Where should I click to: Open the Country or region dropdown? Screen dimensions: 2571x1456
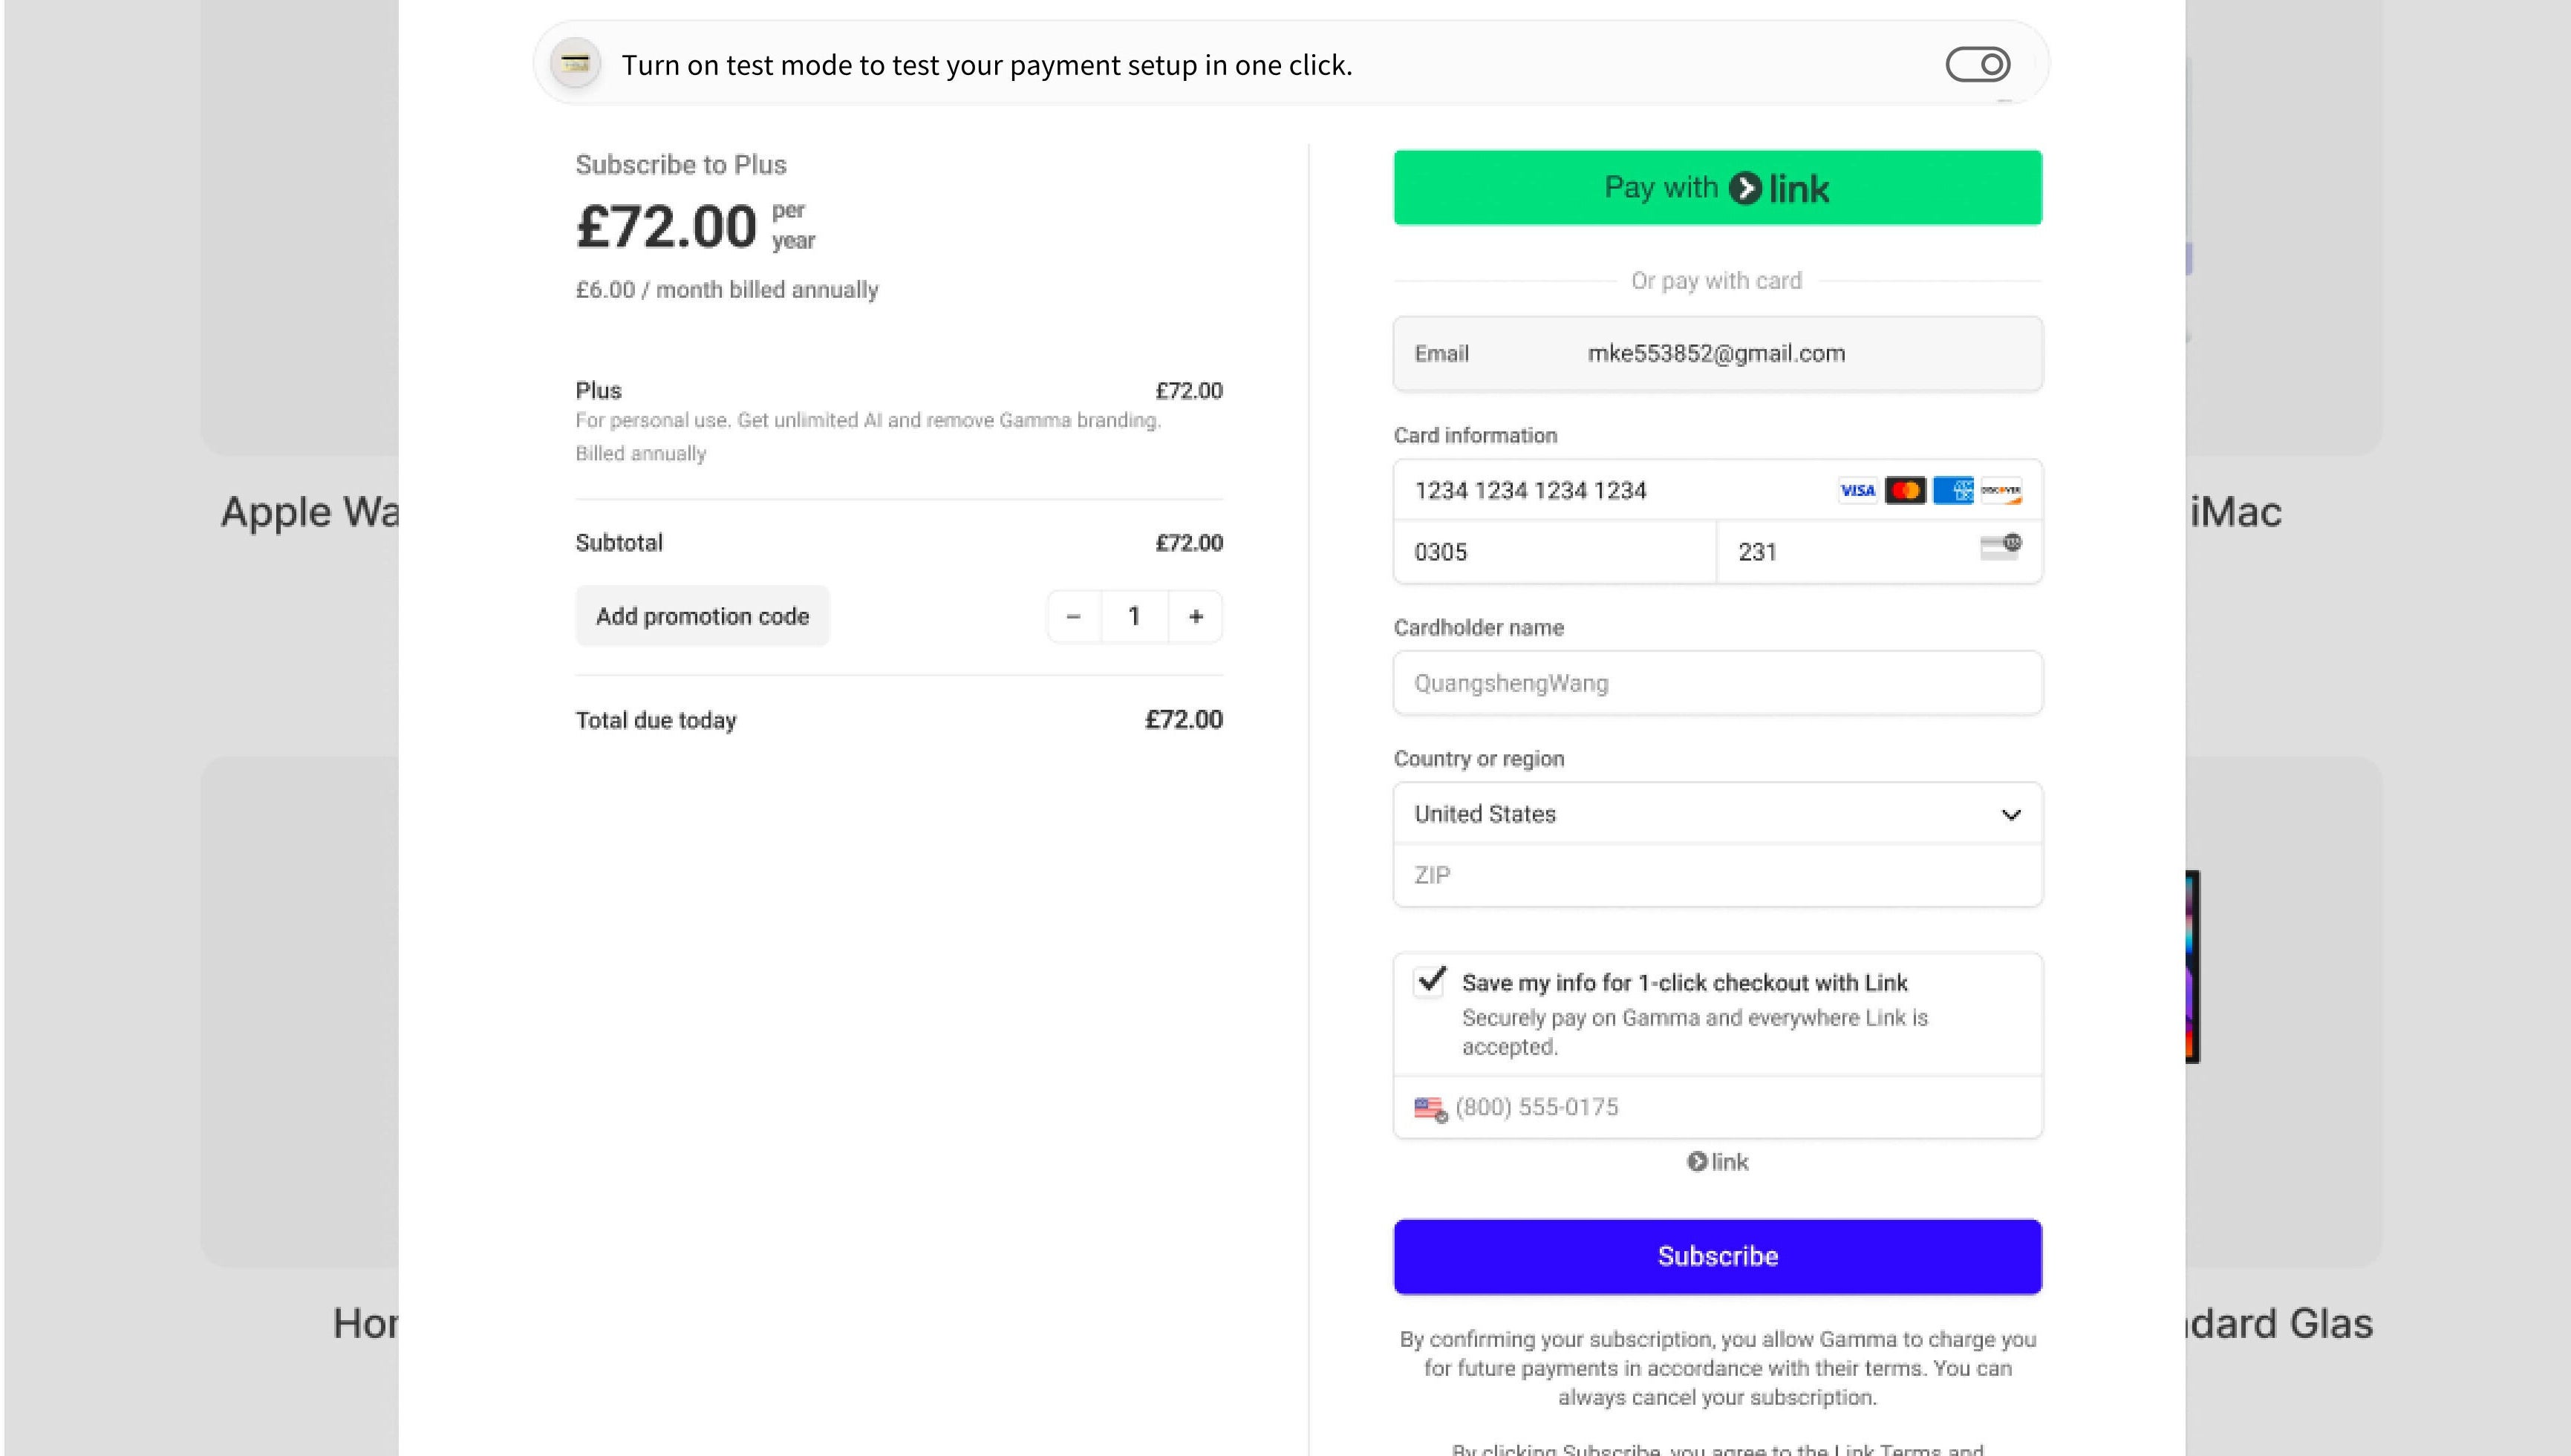pos(1717,814)
